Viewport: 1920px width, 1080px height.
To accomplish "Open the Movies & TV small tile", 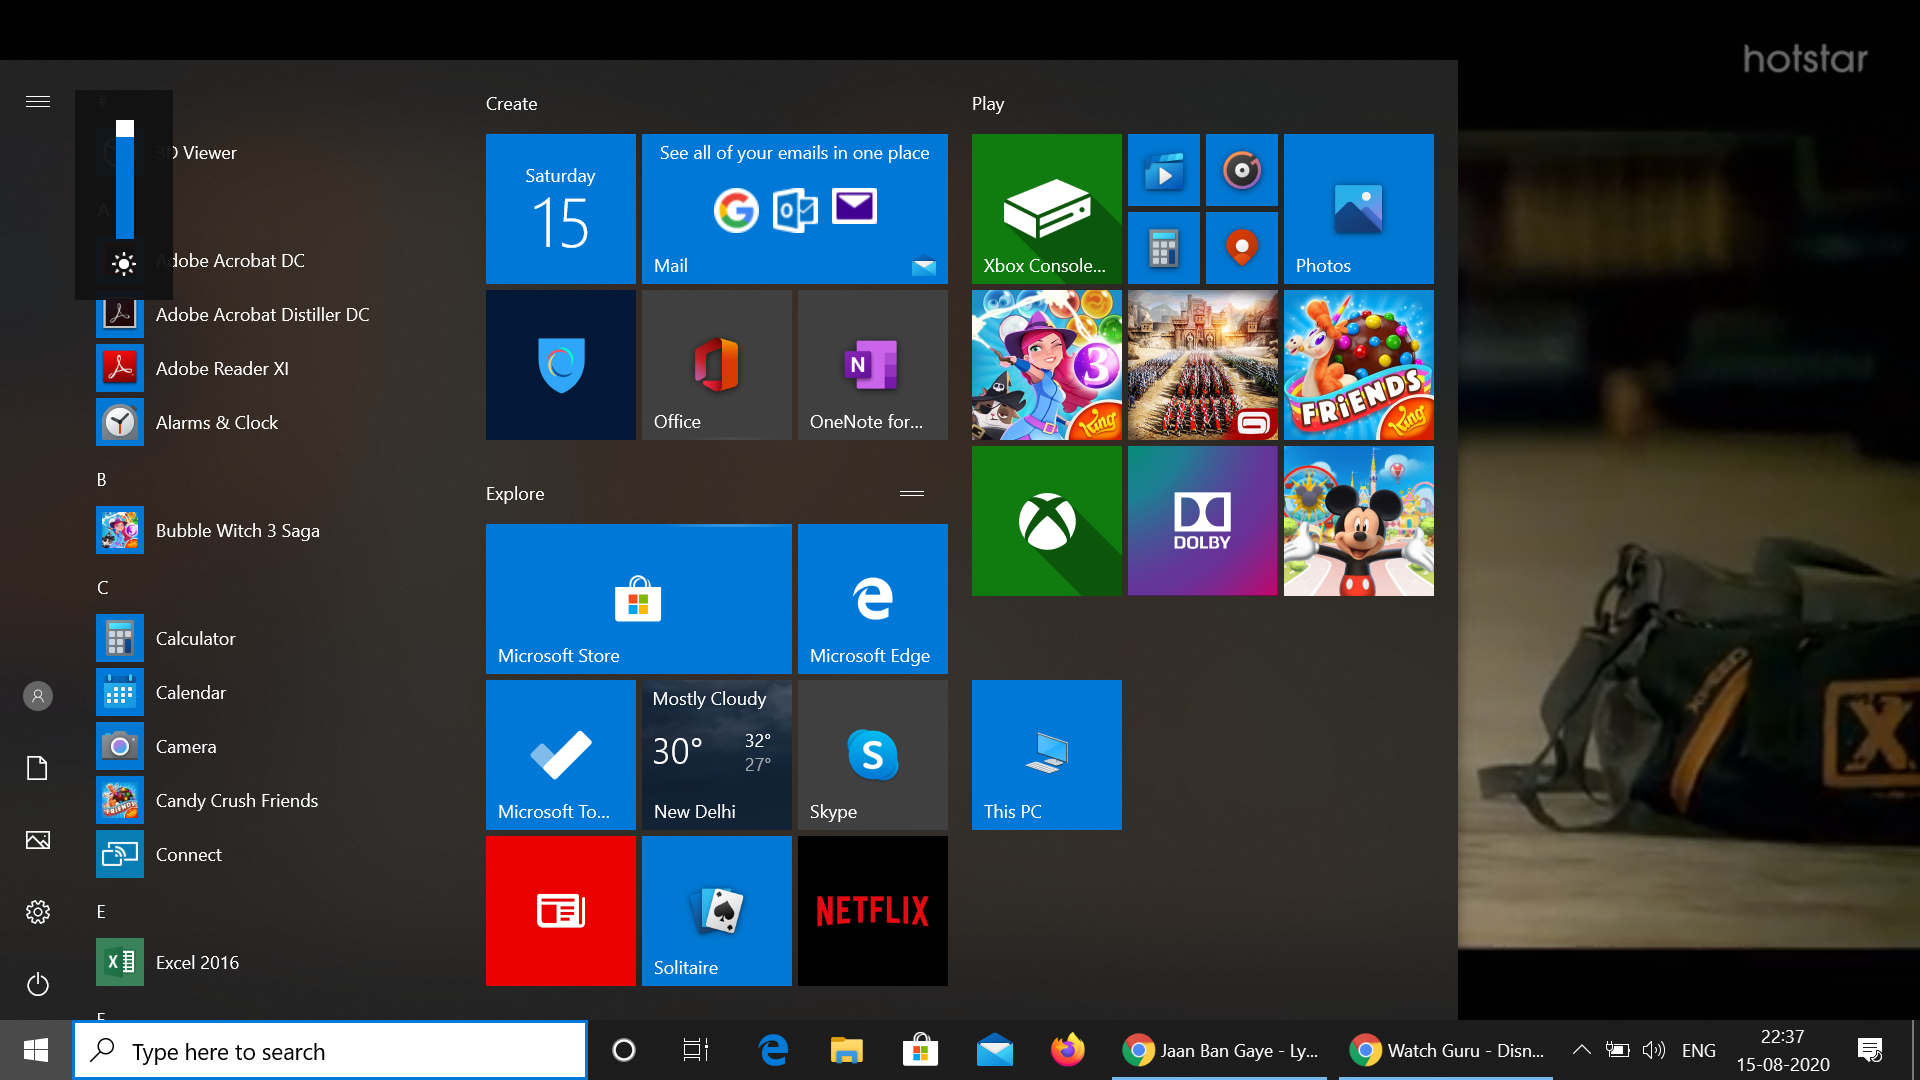I will (x=1164, y=170).
